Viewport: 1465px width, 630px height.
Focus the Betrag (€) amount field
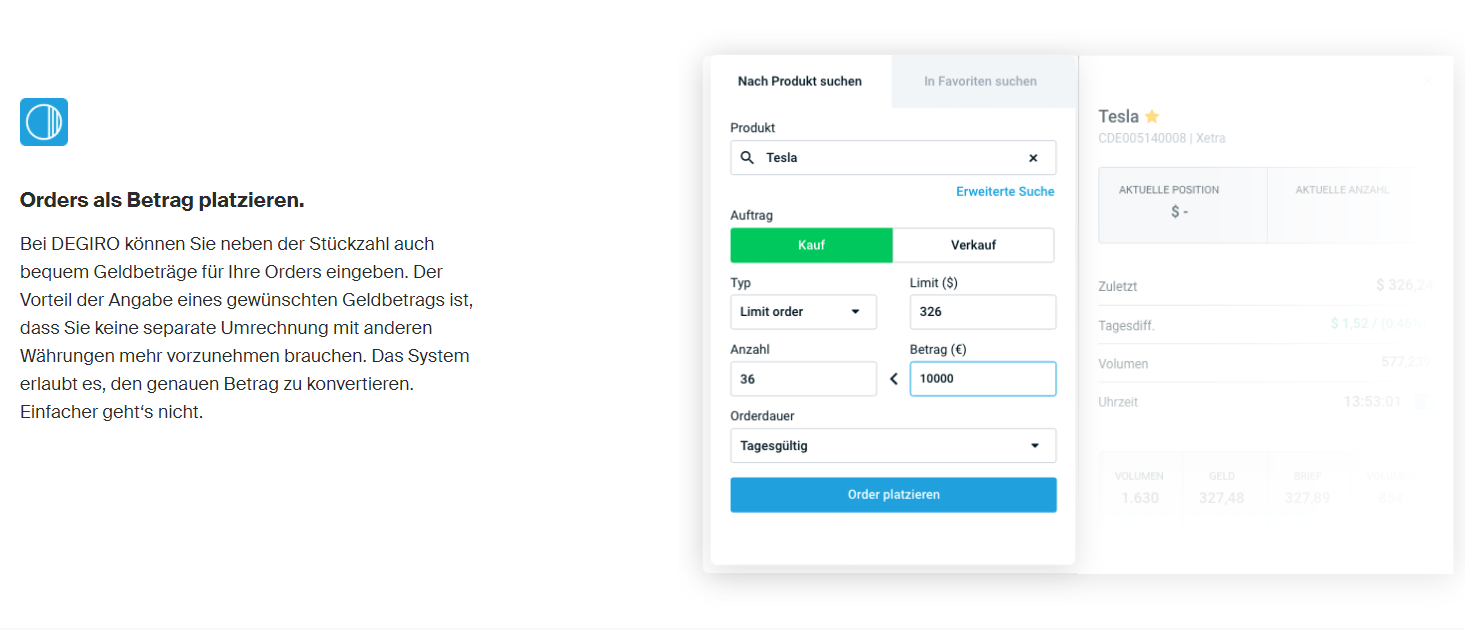click(x=982, y=379)
